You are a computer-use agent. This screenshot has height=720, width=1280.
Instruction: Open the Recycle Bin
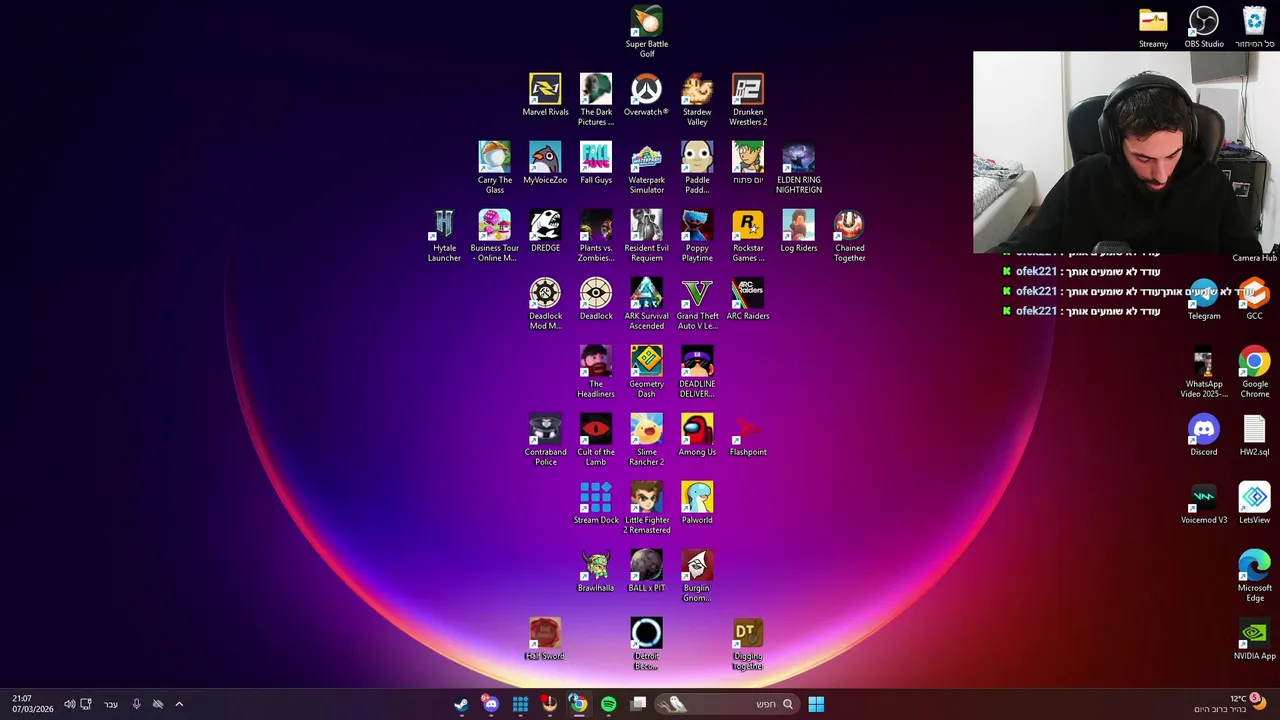point(1254,27)
